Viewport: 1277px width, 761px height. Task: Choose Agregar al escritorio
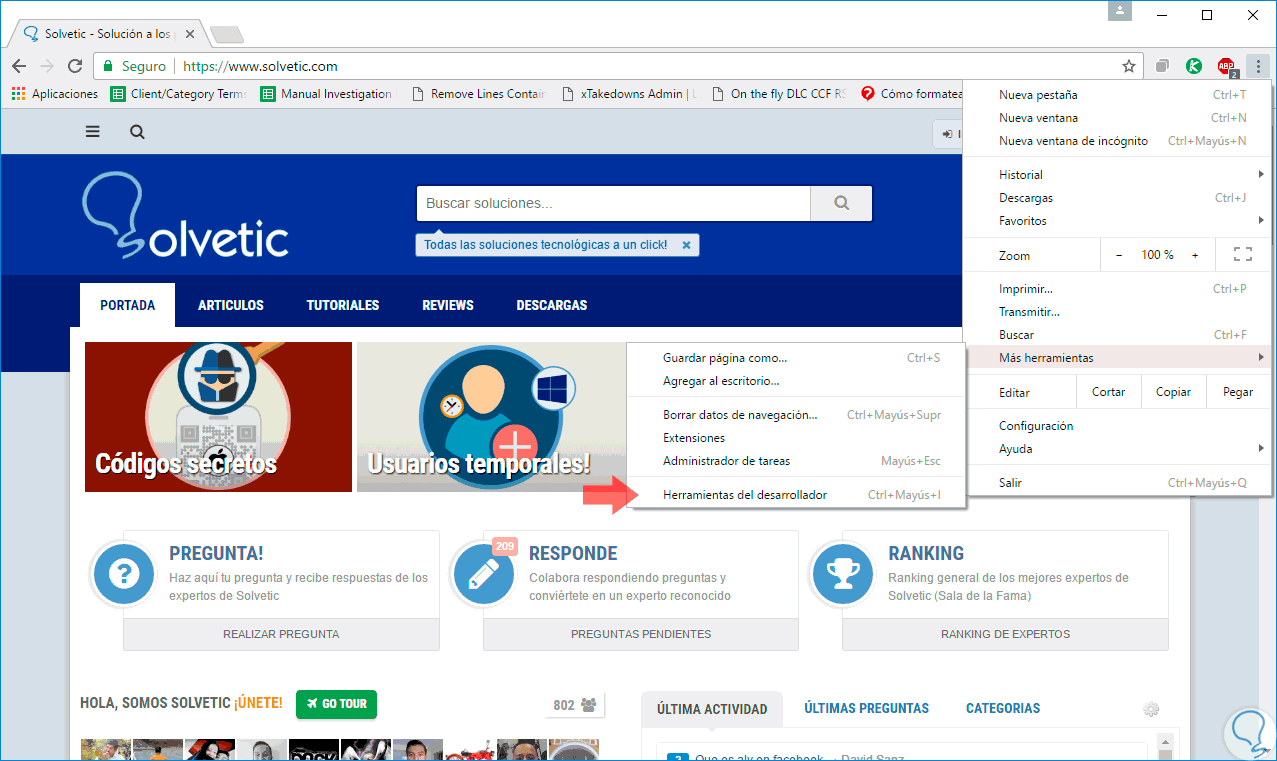pyautogui.click(x=796, y=381)
